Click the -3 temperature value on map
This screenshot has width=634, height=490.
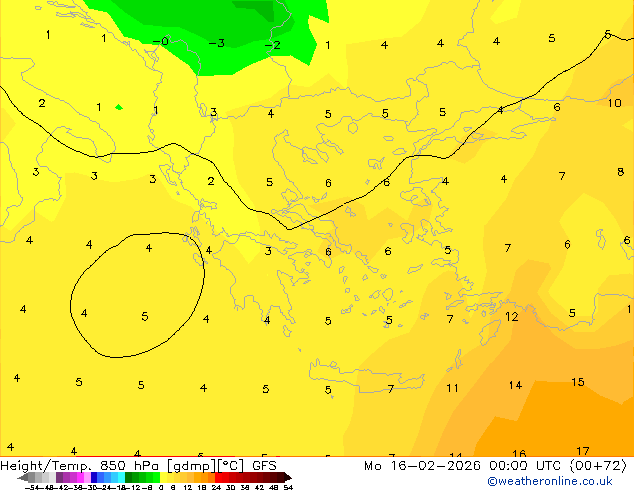click(217, 43)
